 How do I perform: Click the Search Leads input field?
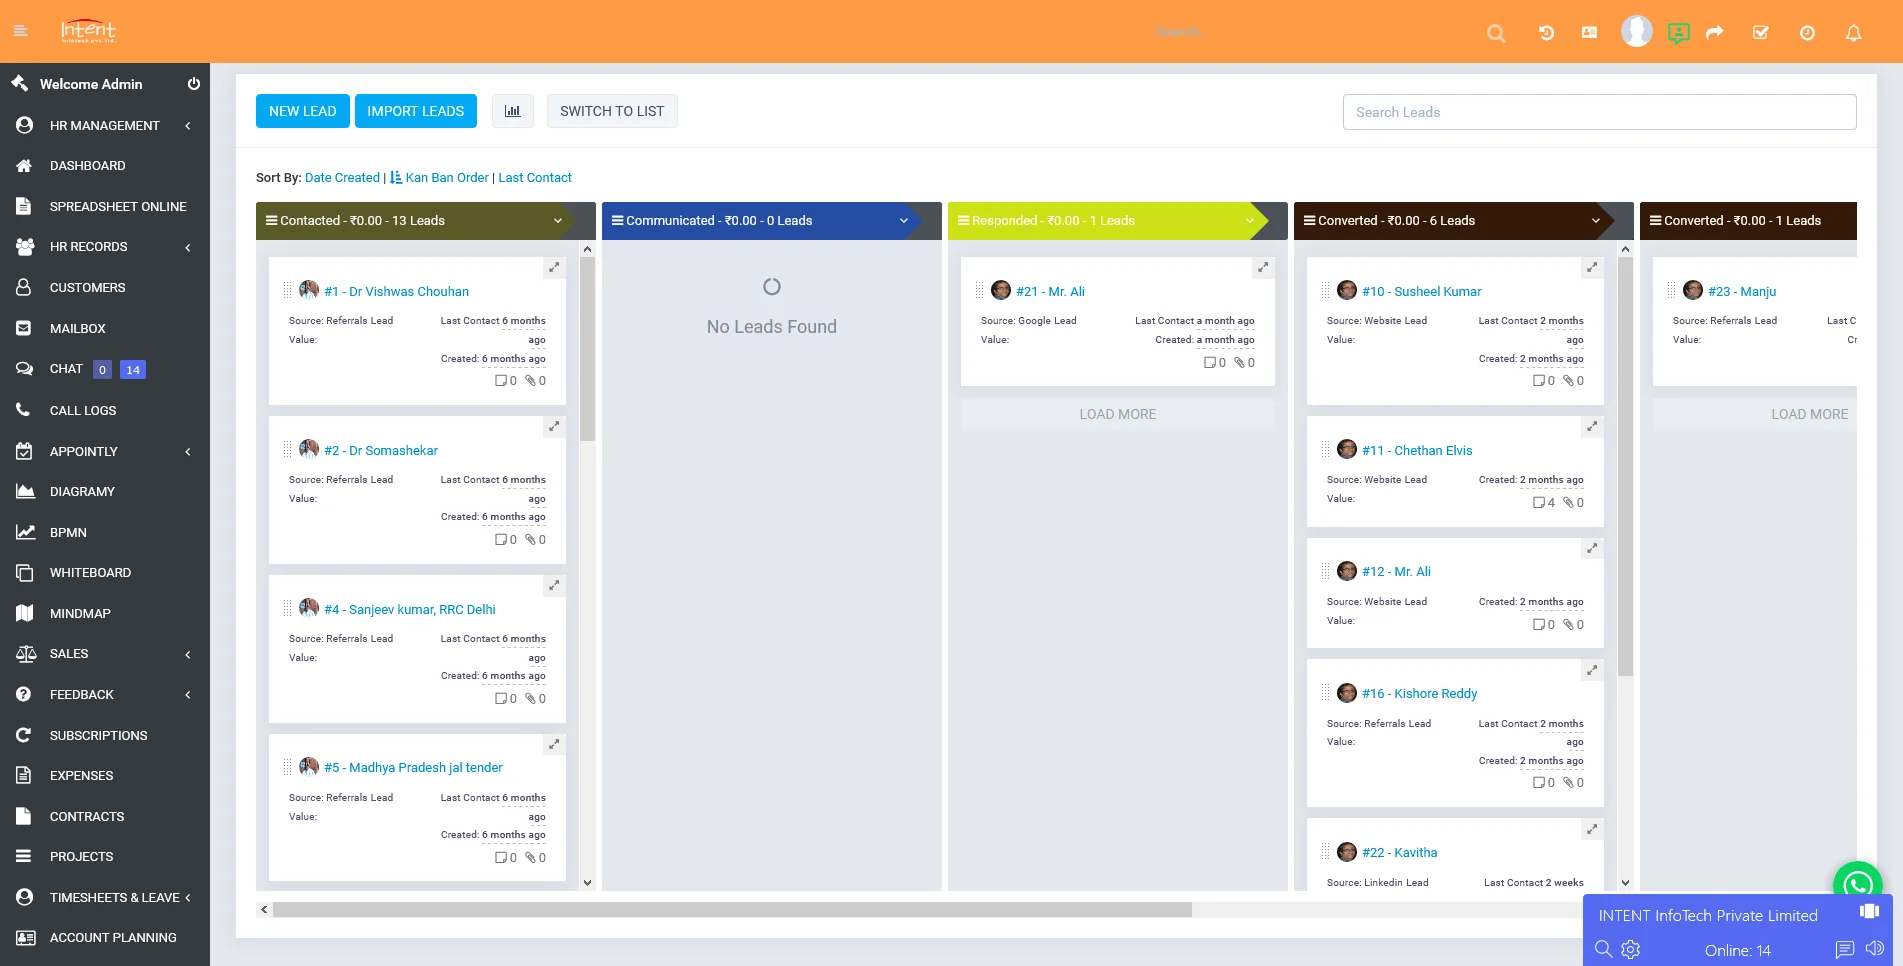[x=1600, y=112]
